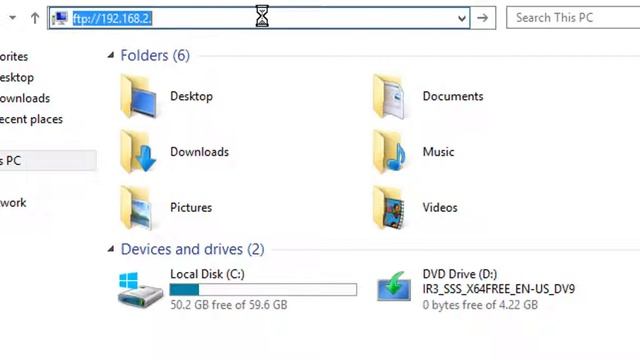640x360 pixels.
Task: Click the Go arrow beside address bar
Action: click(483, 18)
